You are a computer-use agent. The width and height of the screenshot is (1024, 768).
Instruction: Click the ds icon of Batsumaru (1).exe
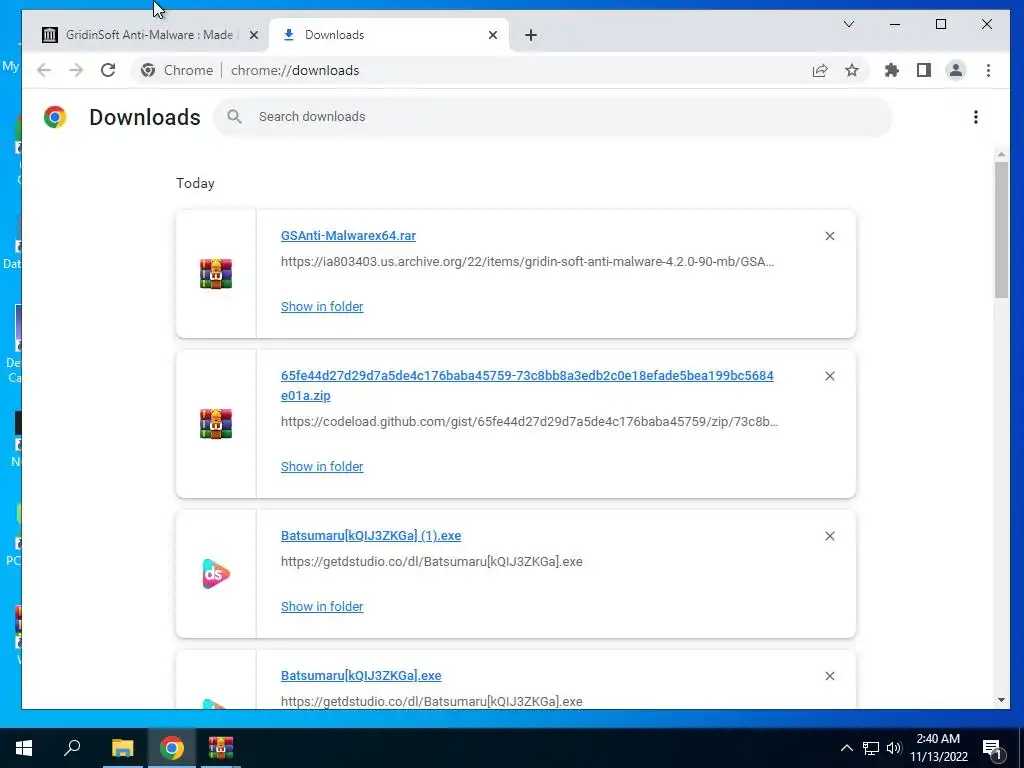tap(216, 574)
